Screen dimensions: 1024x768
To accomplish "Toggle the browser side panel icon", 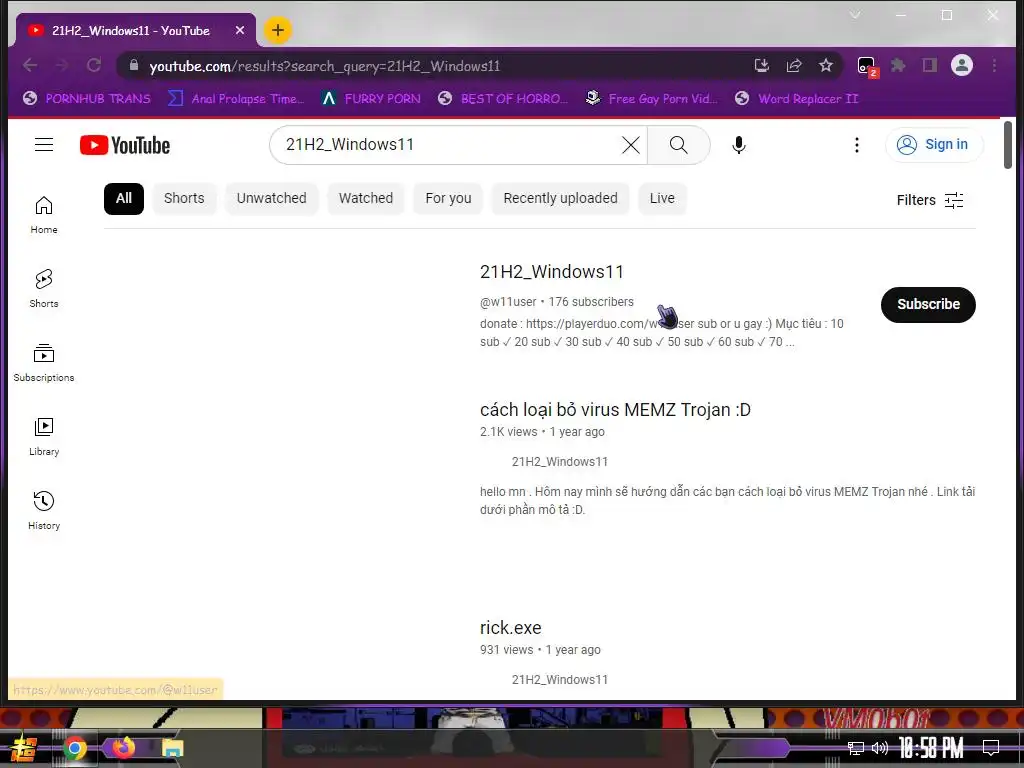I will point(930,65).
